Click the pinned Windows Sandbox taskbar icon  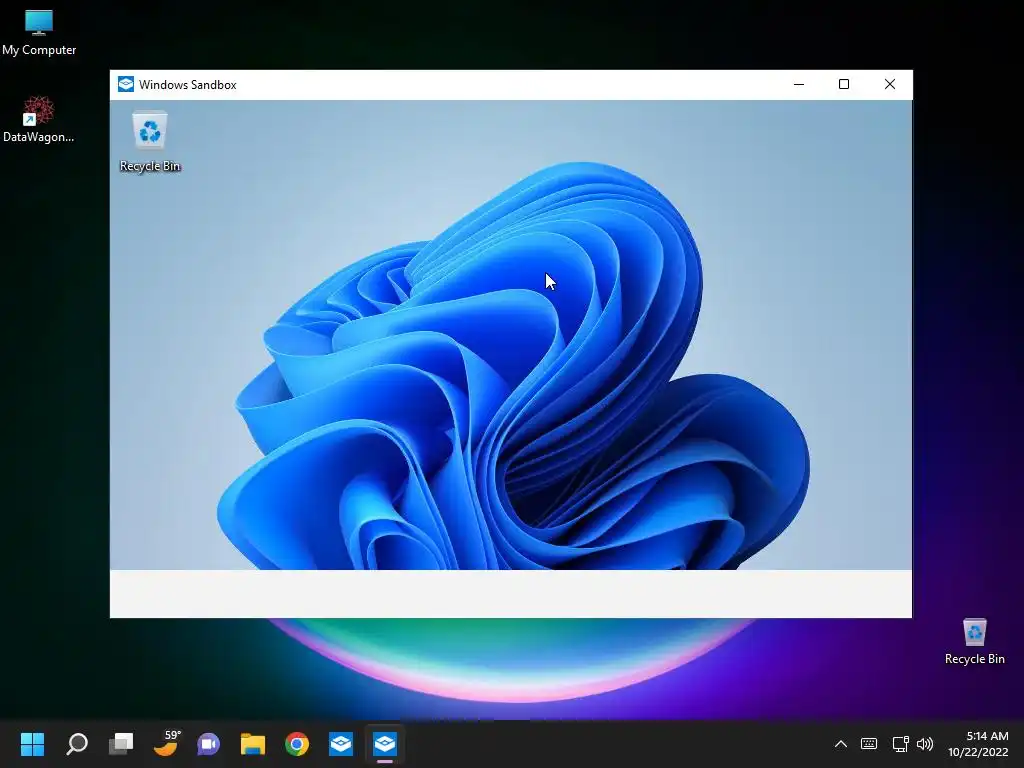tap(341, 744)
